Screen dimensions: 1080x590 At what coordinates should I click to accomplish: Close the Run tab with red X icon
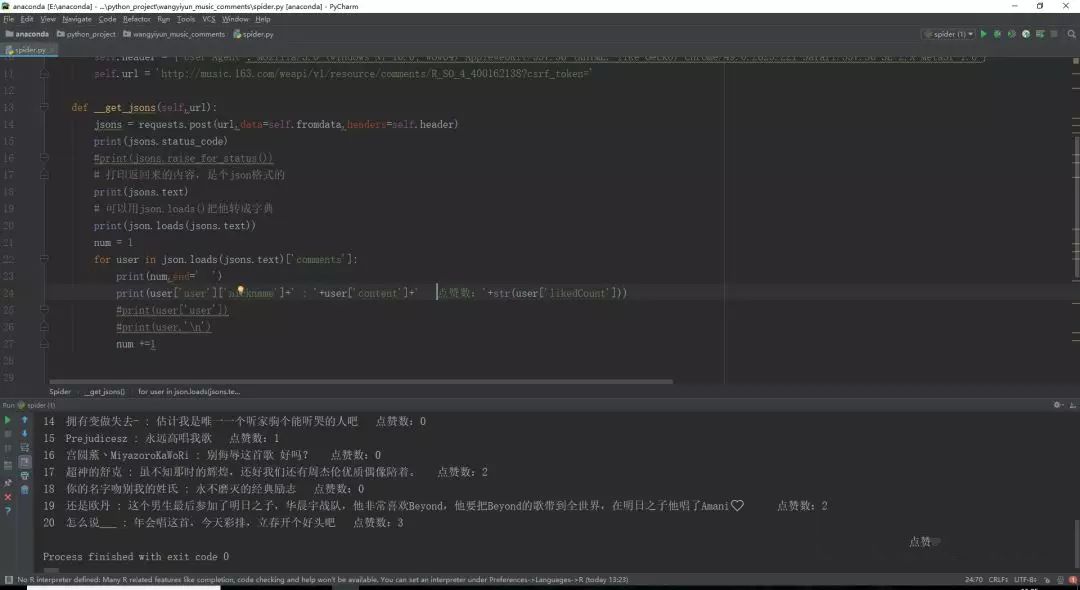coord(8,497)
